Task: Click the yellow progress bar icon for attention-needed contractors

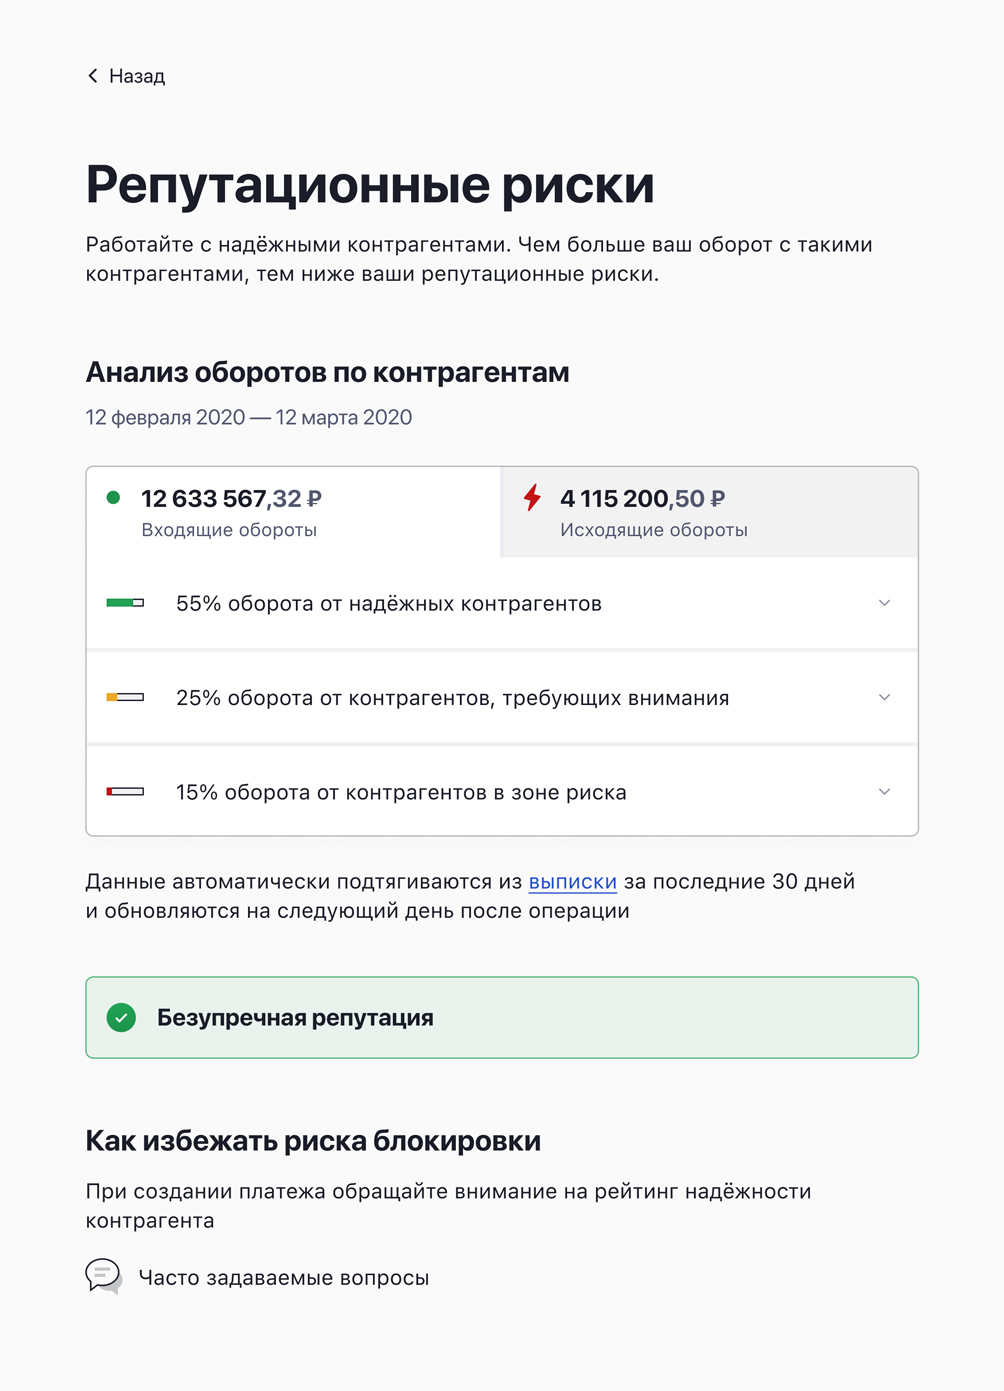Action: point(127,697)
